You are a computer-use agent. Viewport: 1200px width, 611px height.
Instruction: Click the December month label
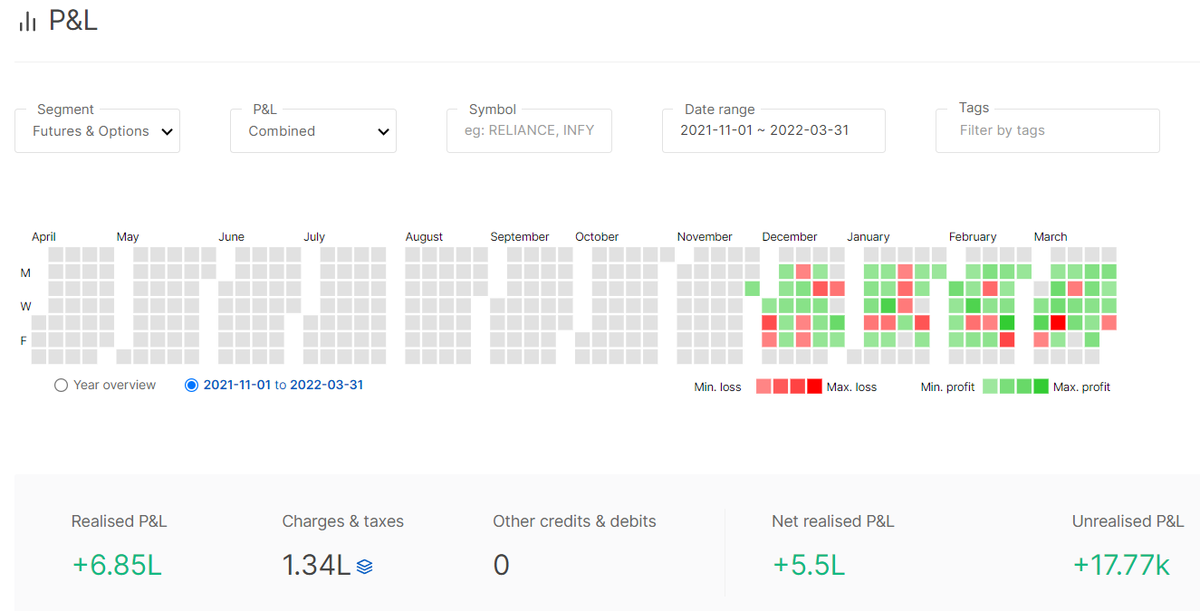(x=790, y=237)
